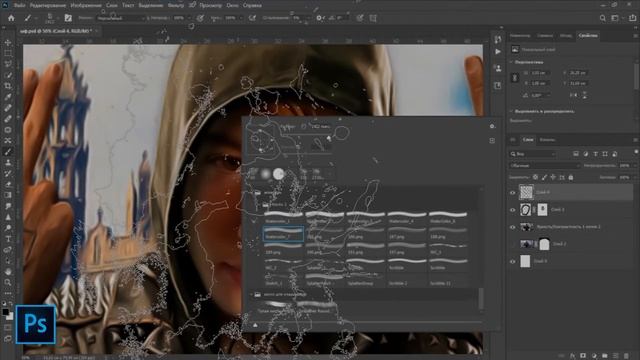Screen dimensions: 640x360
Task: Collapse the Выровнять и распределить section
Action: (511, 111)
